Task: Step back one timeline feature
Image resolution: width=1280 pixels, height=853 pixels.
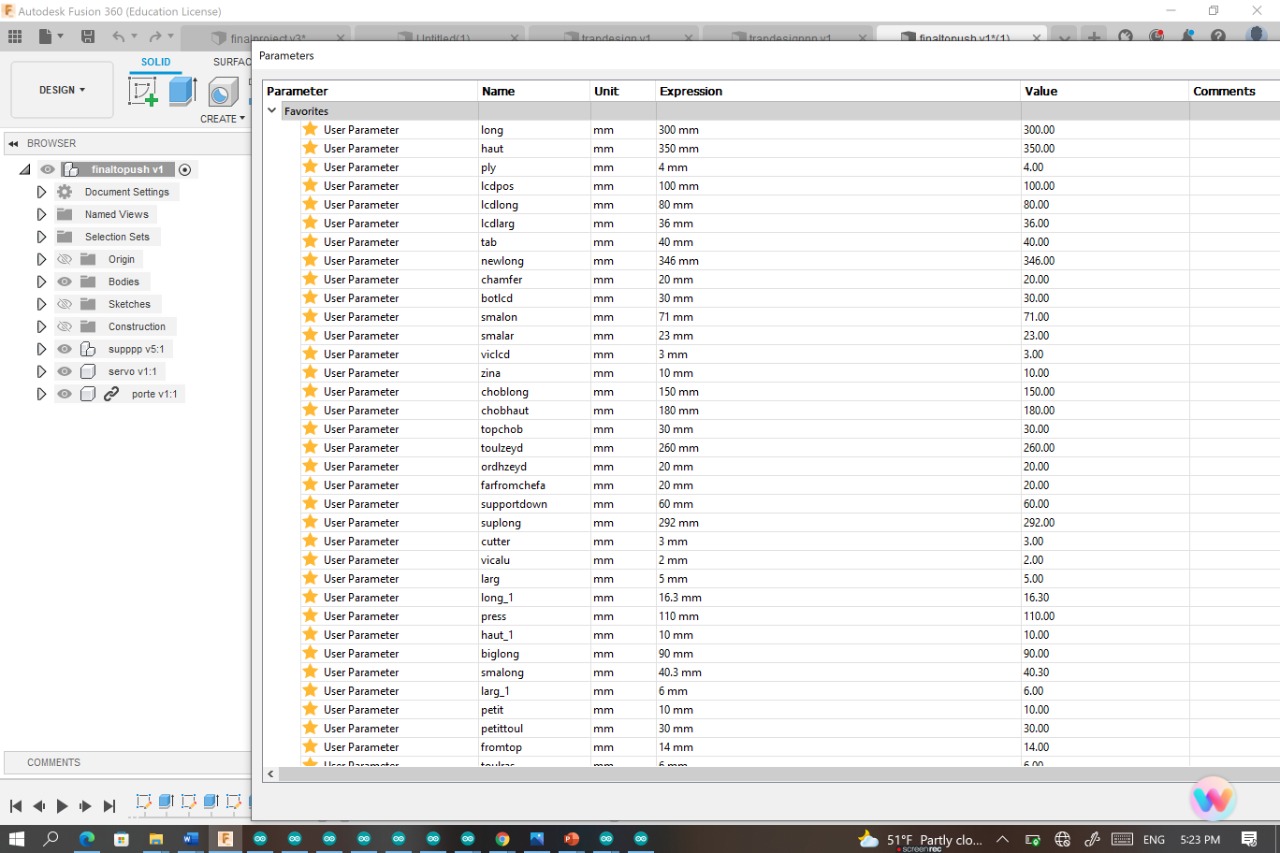Action: (39, 806)
